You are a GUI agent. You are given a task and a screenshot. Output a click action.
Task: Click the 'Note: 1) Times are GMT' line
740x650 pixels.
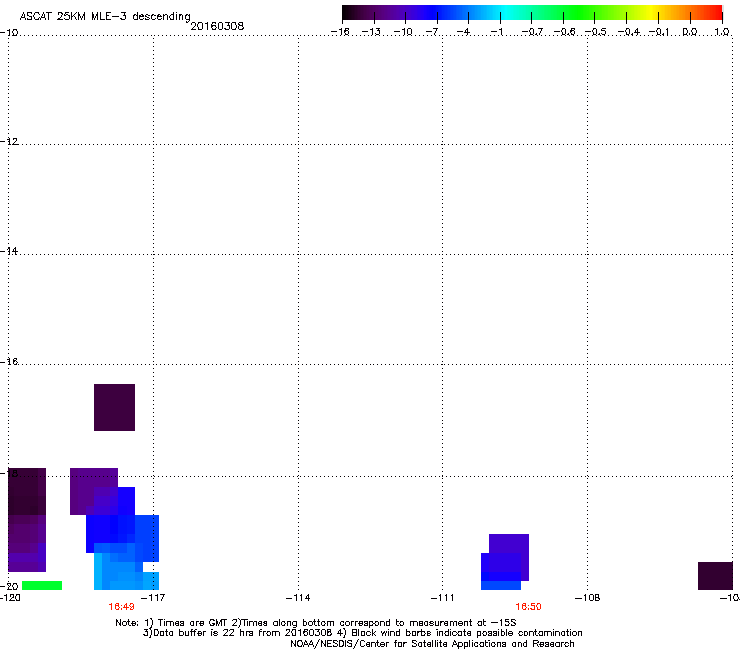(316, 623)
